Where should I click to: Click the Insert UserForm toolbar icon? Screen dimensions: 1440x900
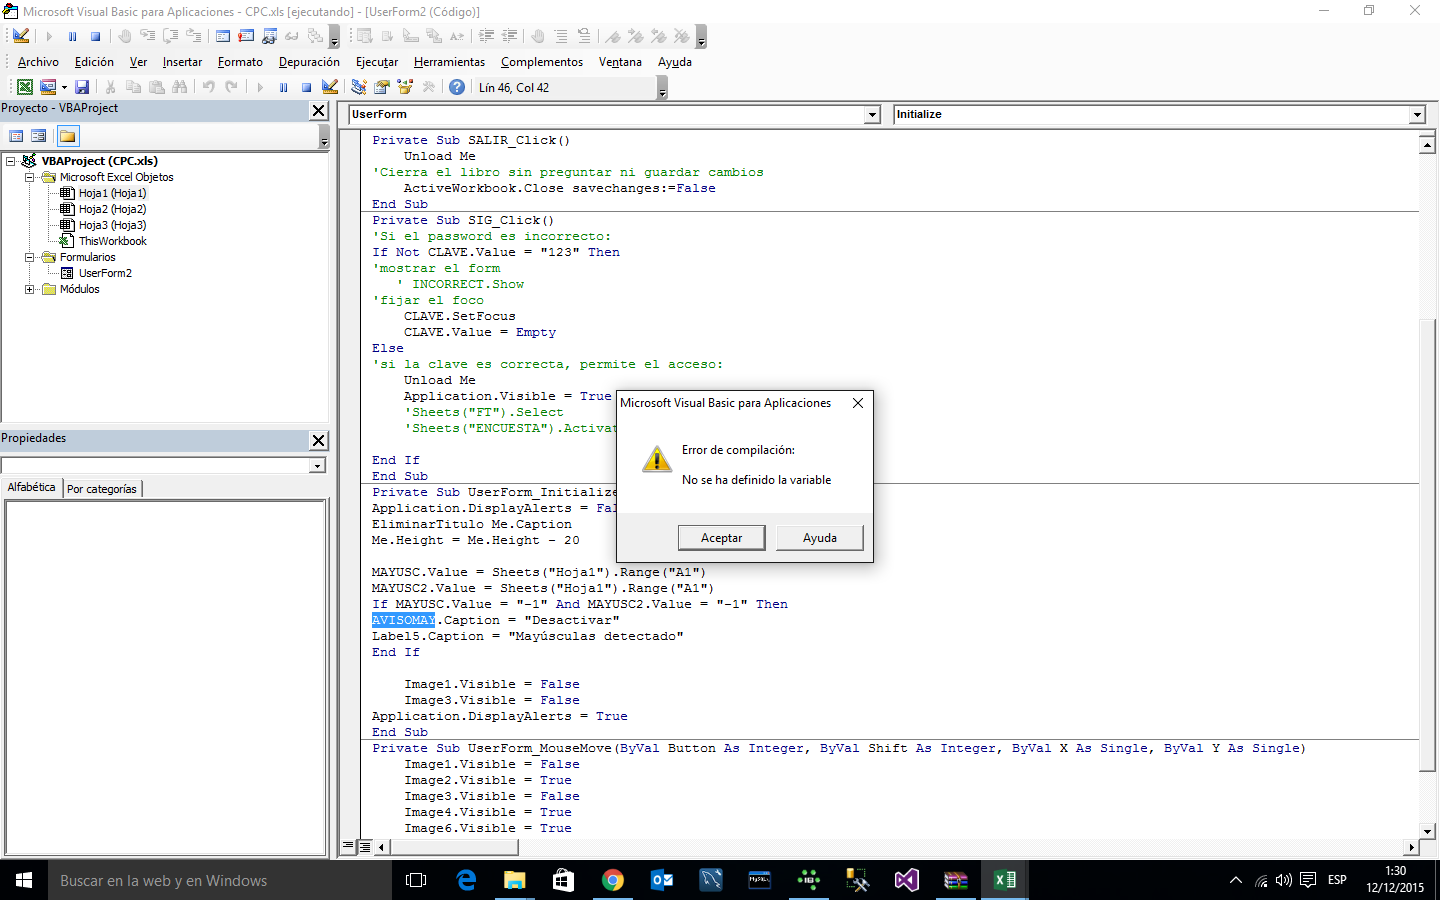click(x=47, y=87)
